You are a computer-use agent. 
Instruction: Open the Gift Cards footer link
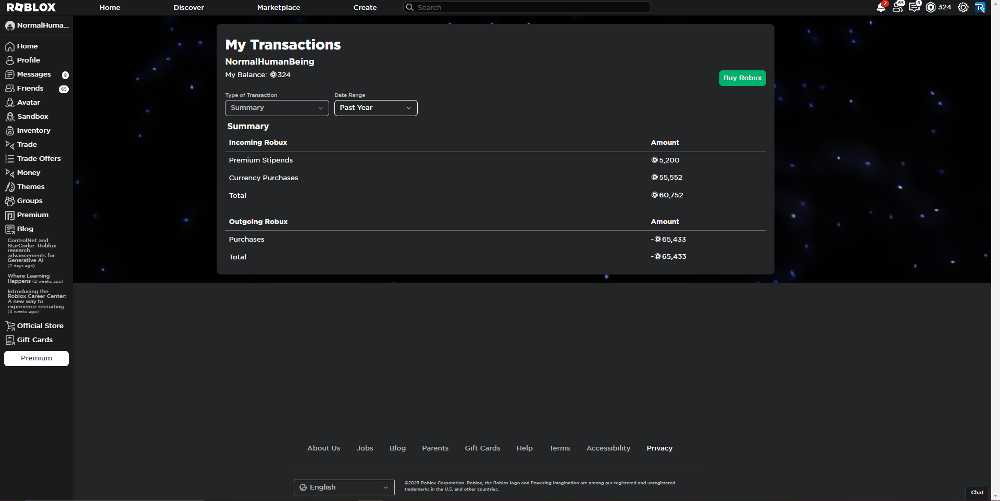(482, 448)
